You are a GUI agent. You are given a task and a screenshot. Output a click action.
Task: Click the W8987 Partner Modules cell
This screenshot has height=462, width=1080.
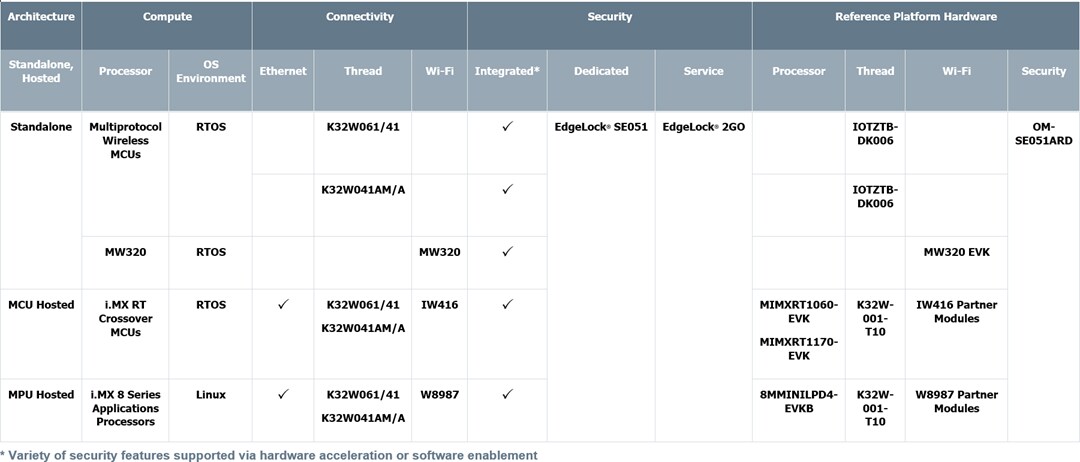coord(955,401)
